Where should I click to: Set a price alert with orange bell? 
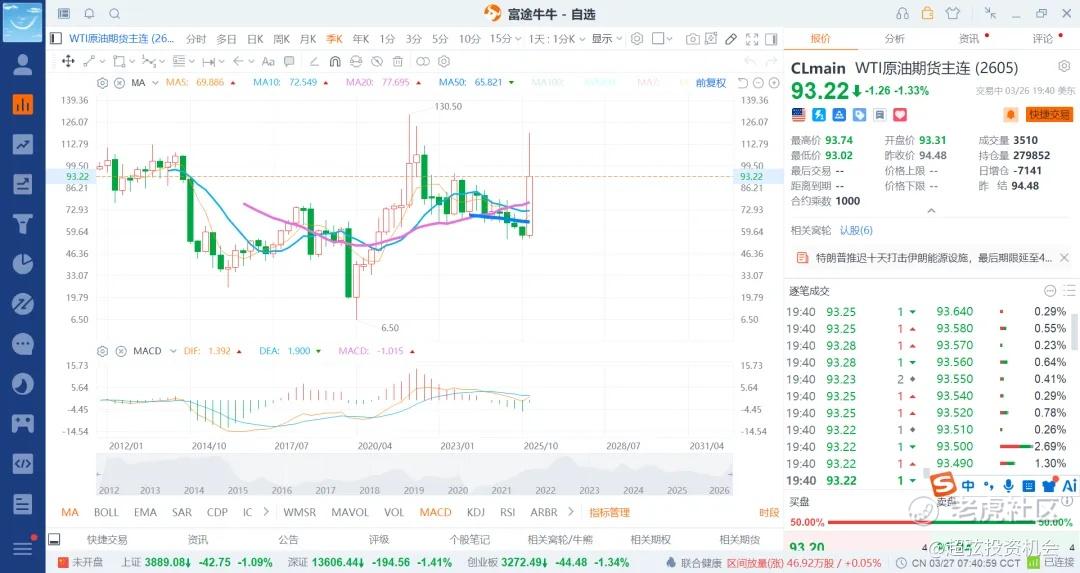[1010, 114]
